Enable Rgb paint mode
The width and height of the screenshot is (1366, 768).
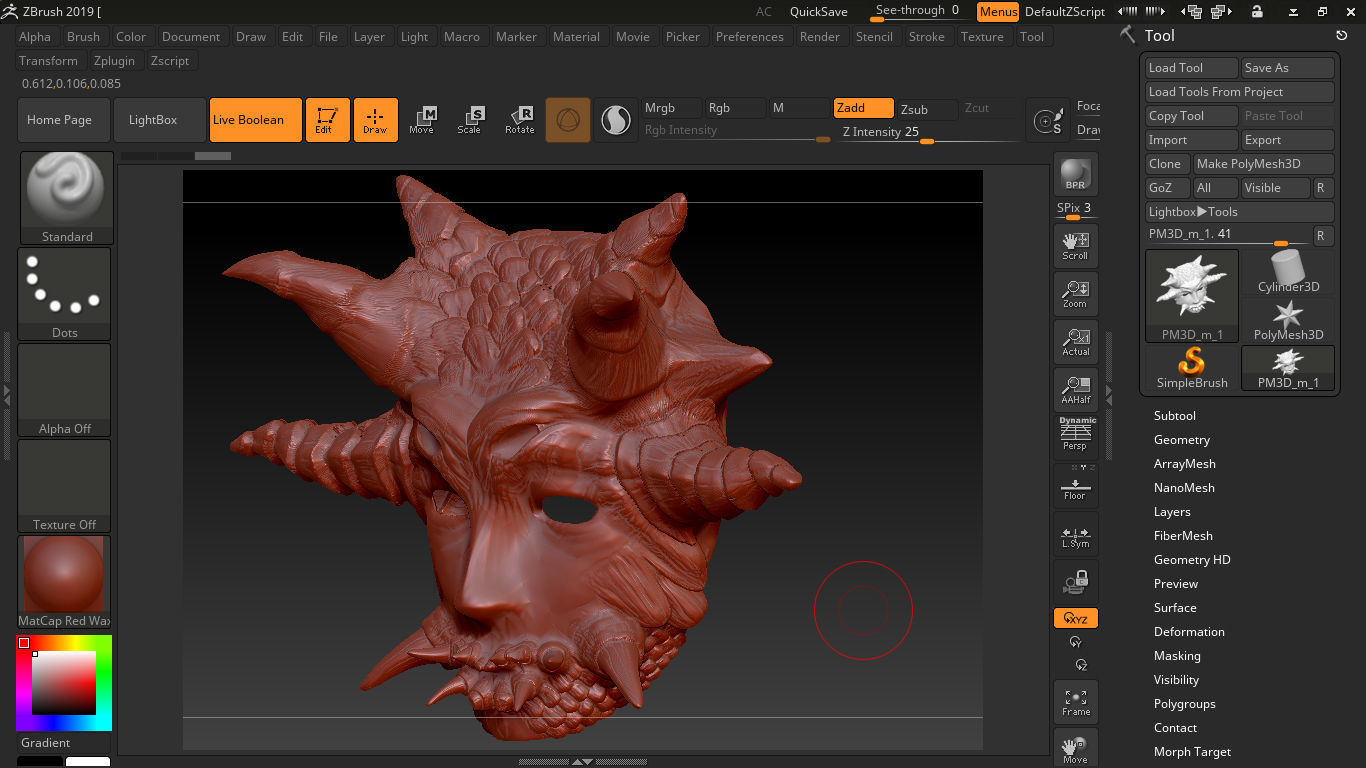(x=735, y=108)
